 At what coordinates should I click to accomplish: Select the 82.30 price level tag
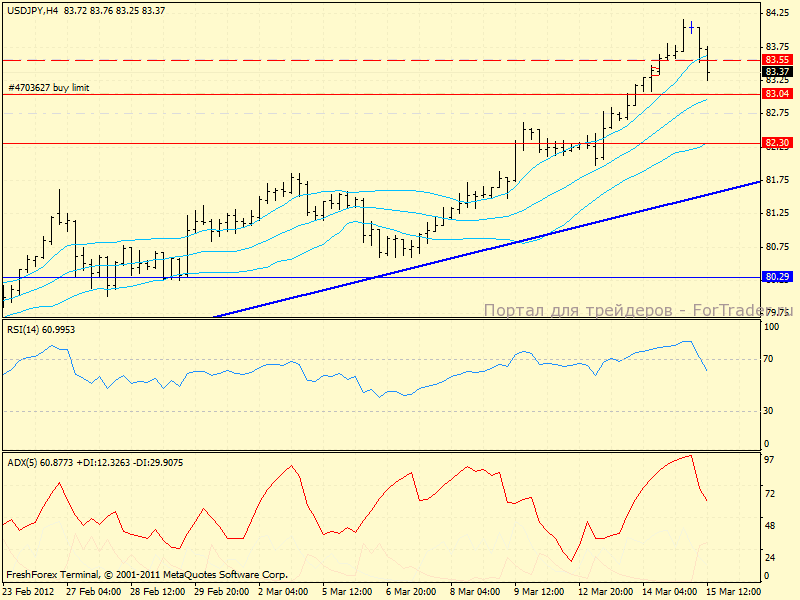(777, 143)
